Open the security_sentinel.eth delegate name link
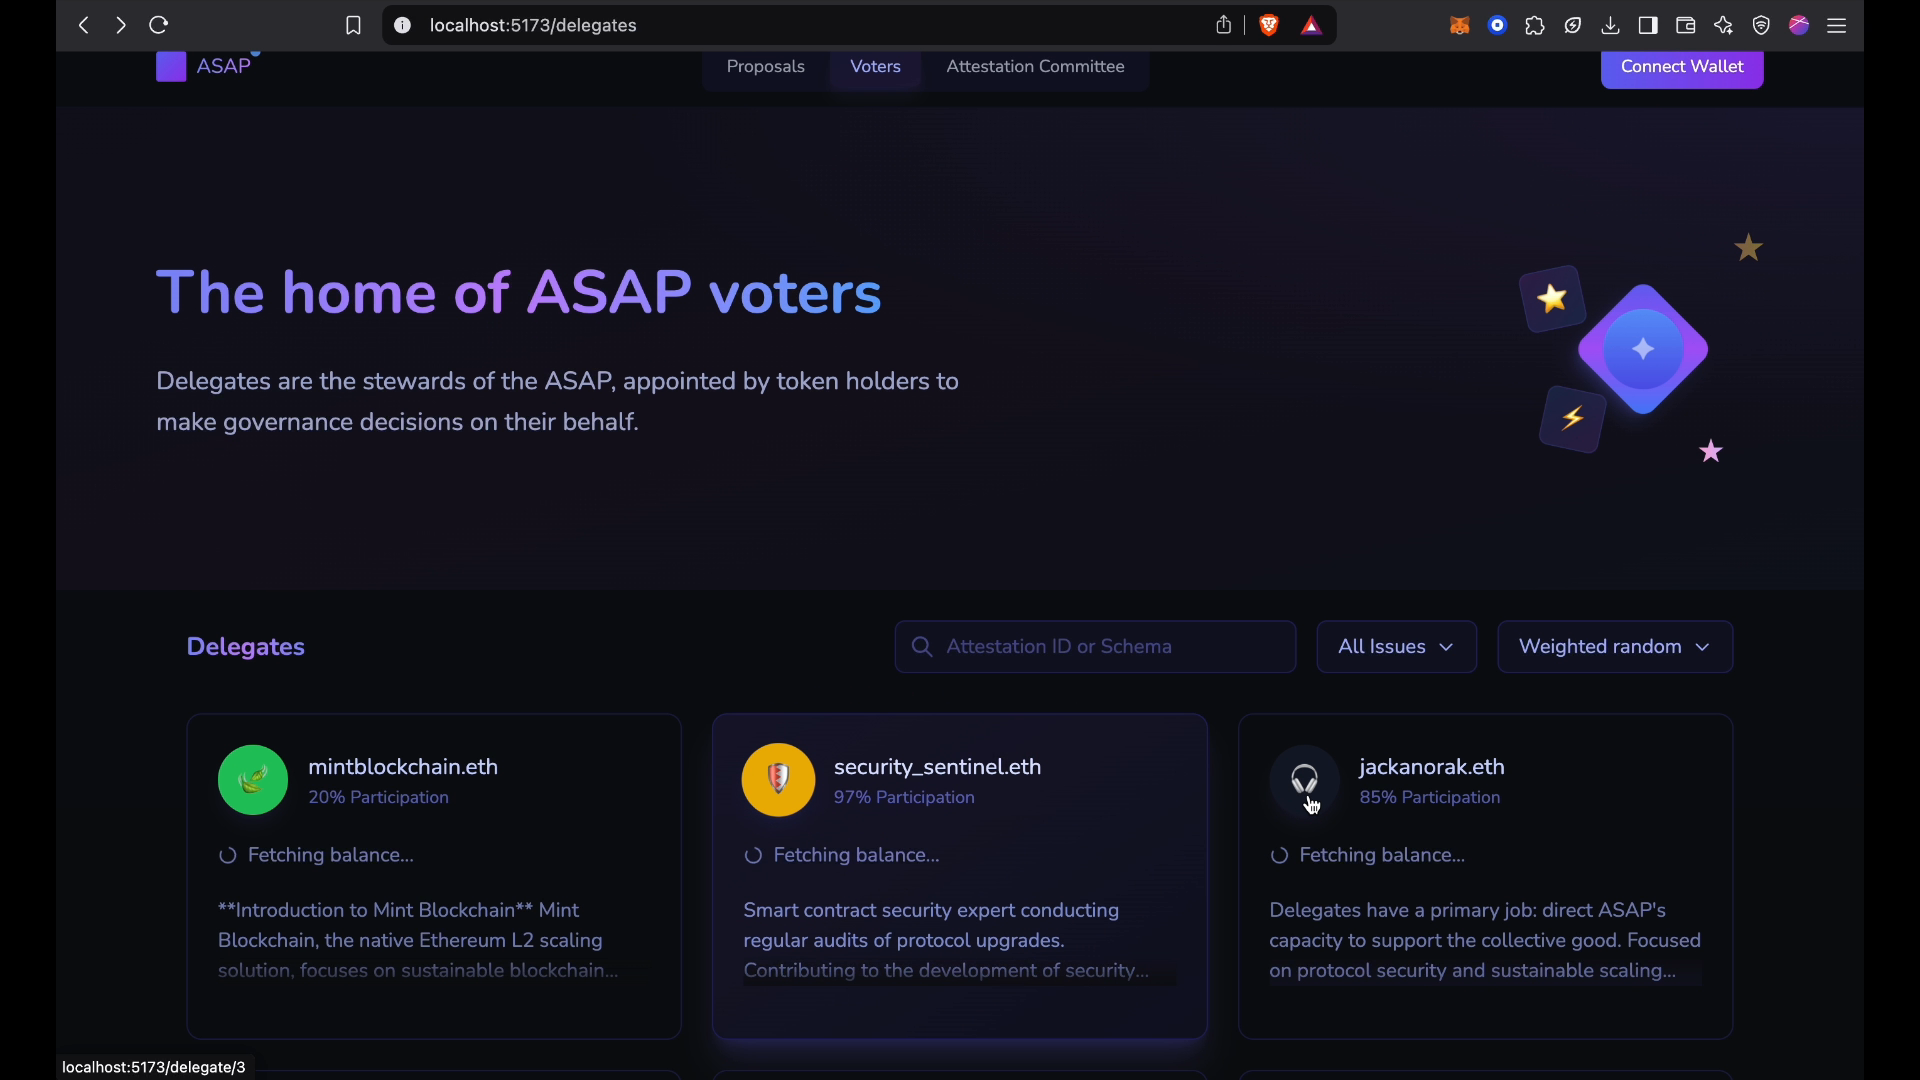The height and width of the screenshot is (1080, 1920). click(x=937, y=767)
